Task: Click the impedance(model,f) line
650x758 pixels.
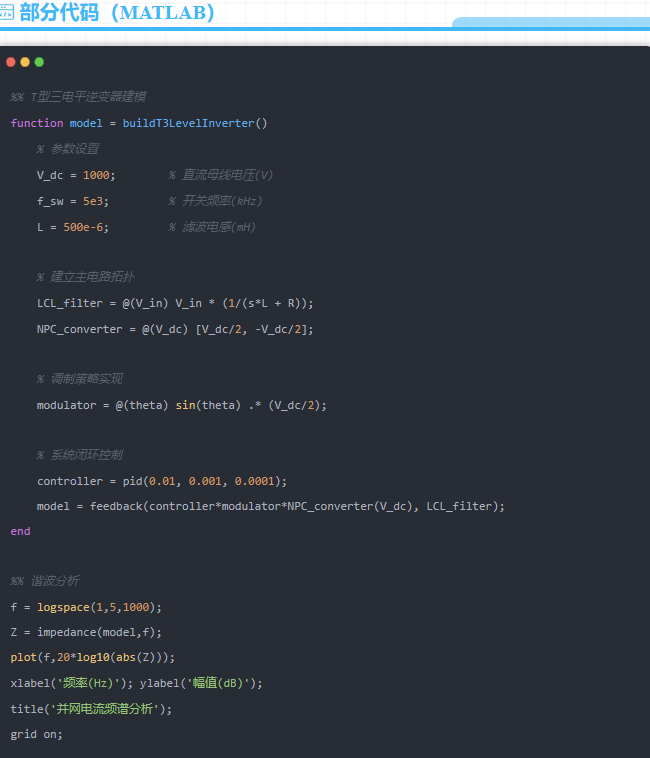Action: pyautogui.click(x=86, y=632)
